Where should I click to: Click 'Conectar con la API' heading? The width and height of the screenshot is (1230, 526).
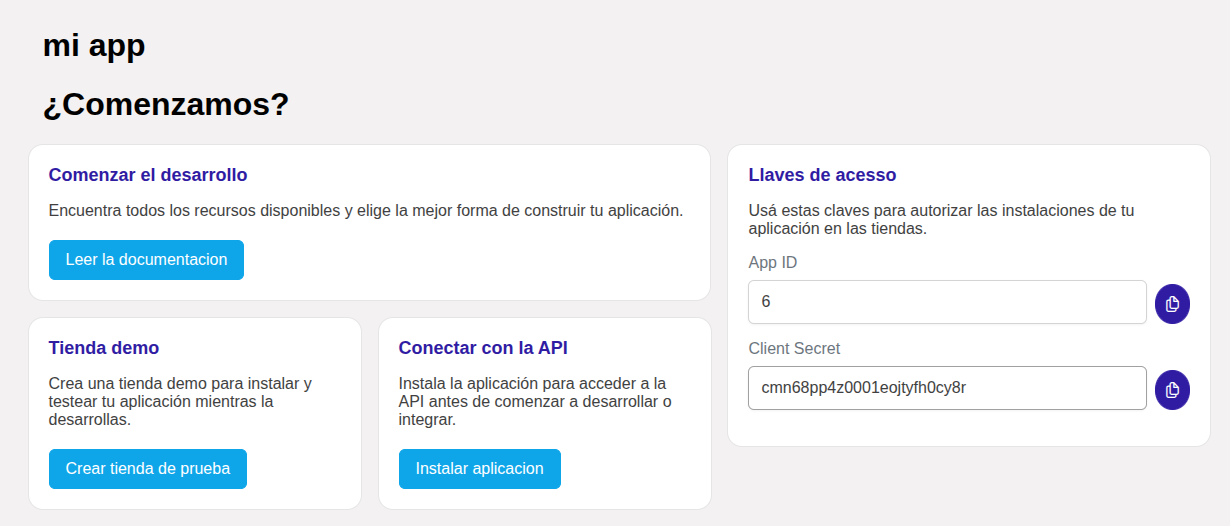(x=483, y=348)
